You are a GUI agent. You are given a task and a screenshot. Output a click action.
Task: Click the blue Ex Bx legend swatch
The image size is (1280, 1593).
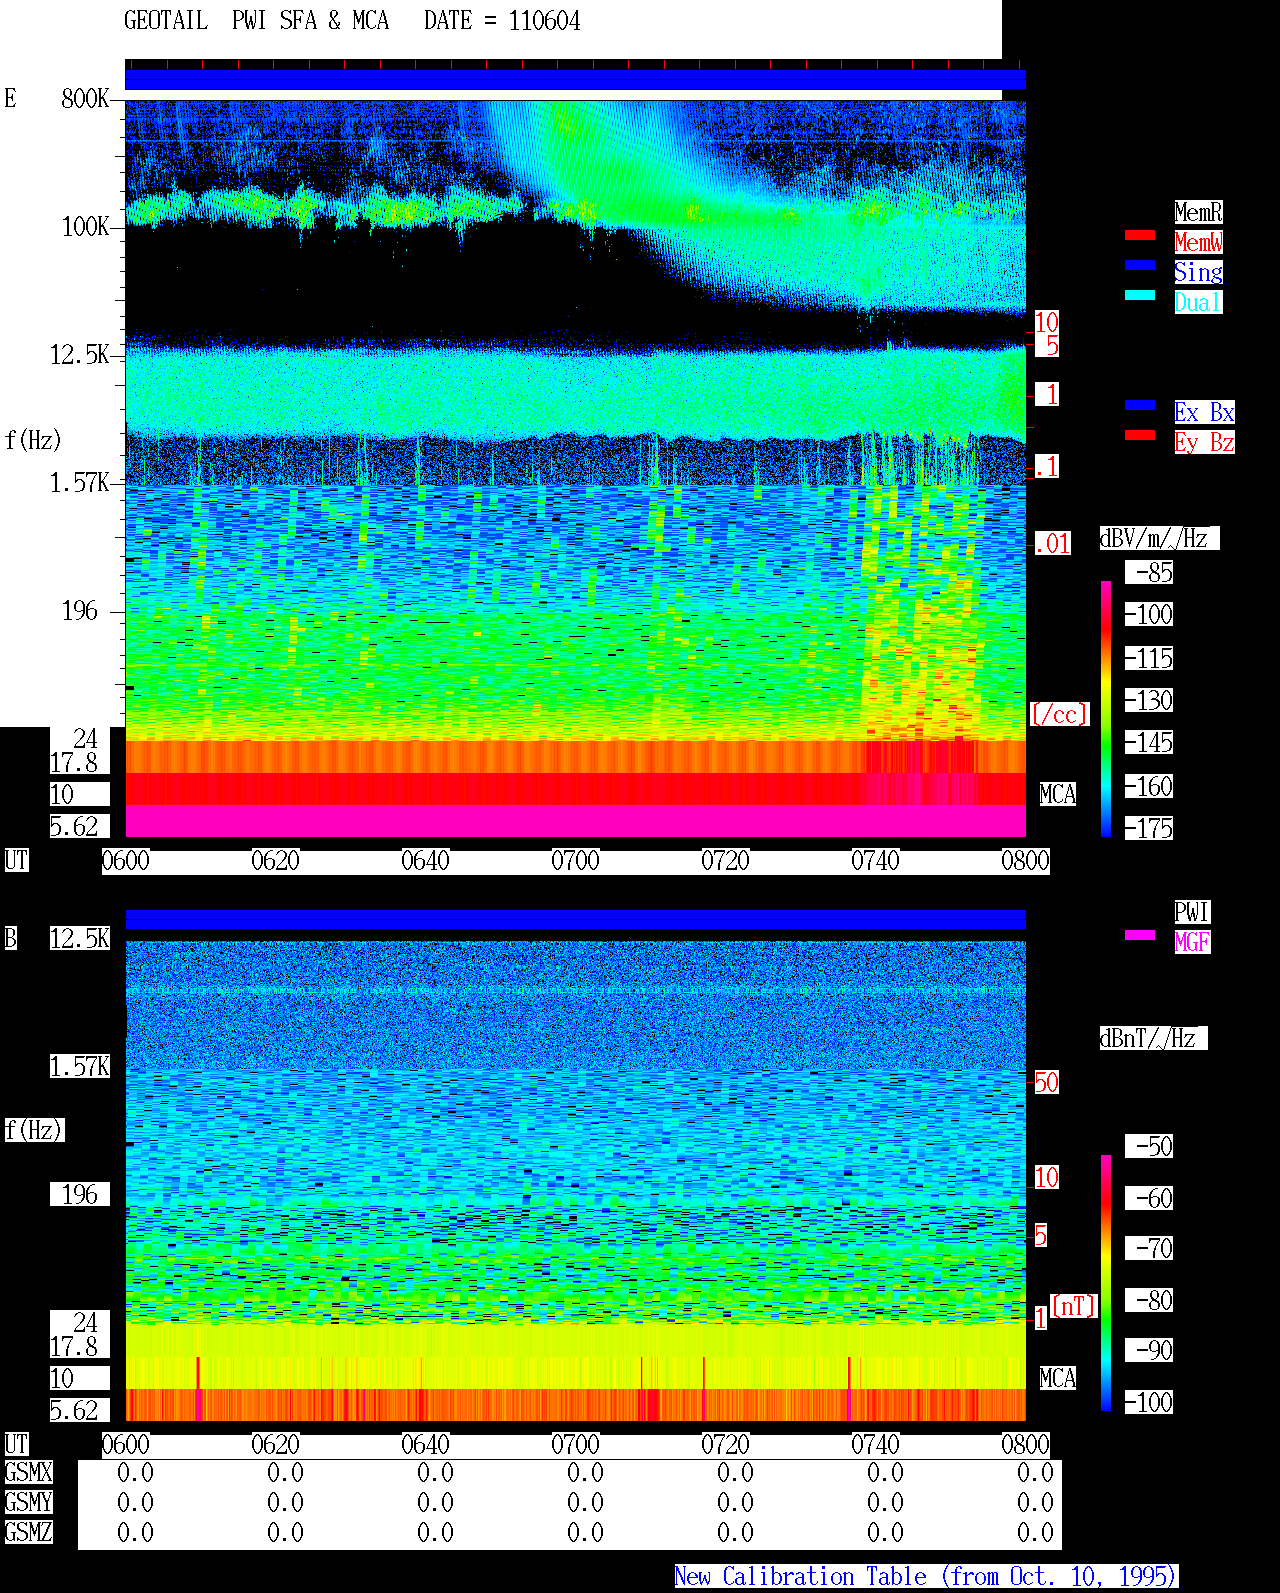1140,405
